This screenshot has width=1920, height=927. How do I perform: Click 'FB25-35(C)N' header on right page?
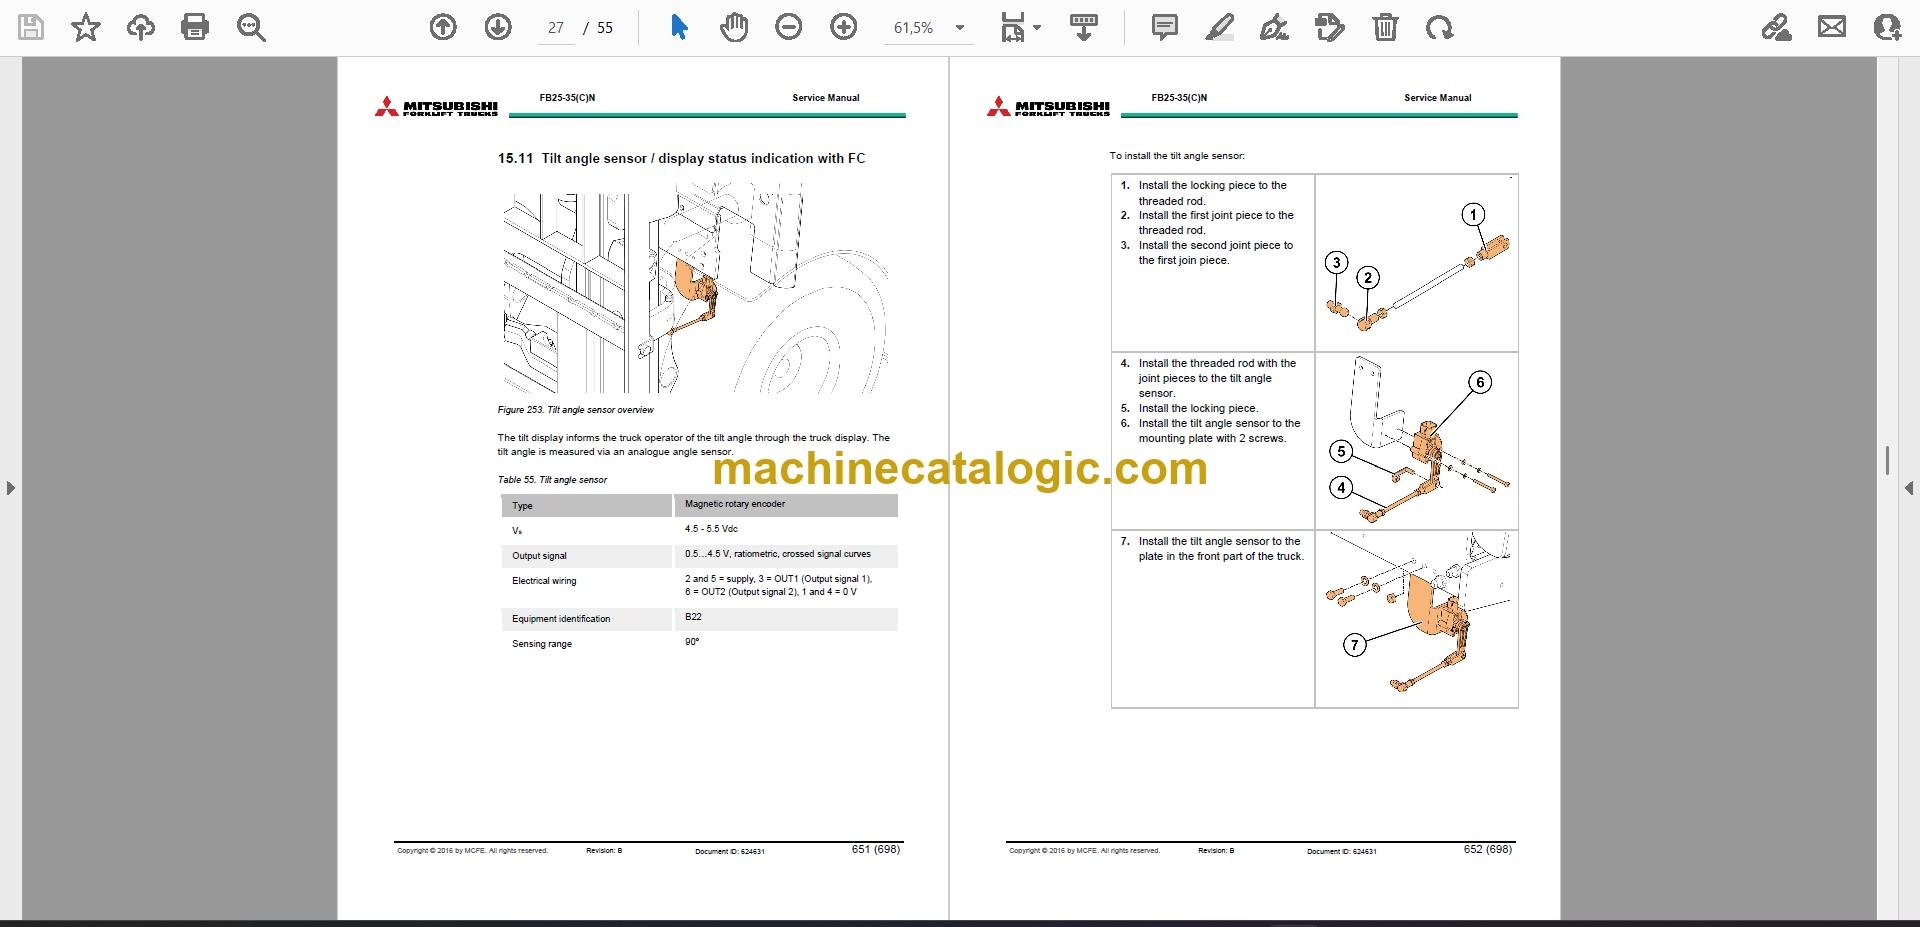(1179, 98)
